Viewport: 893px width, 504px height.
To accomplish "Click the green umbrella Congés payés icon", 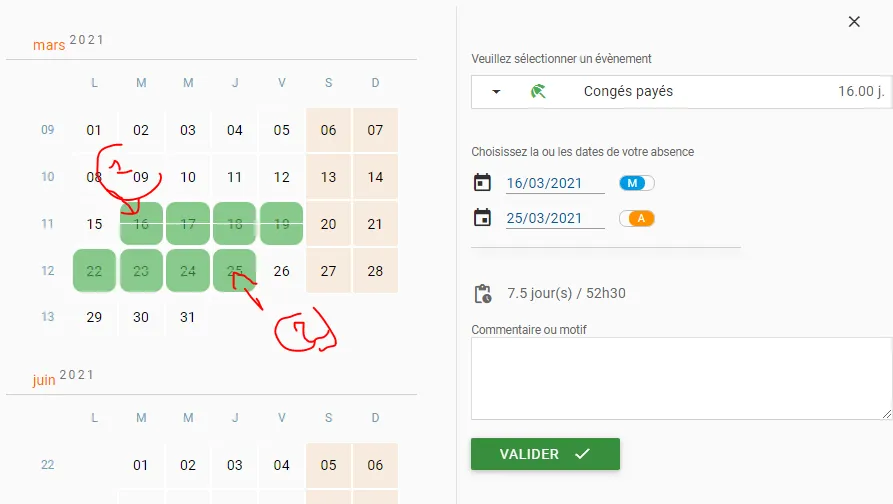I will 538,91.
